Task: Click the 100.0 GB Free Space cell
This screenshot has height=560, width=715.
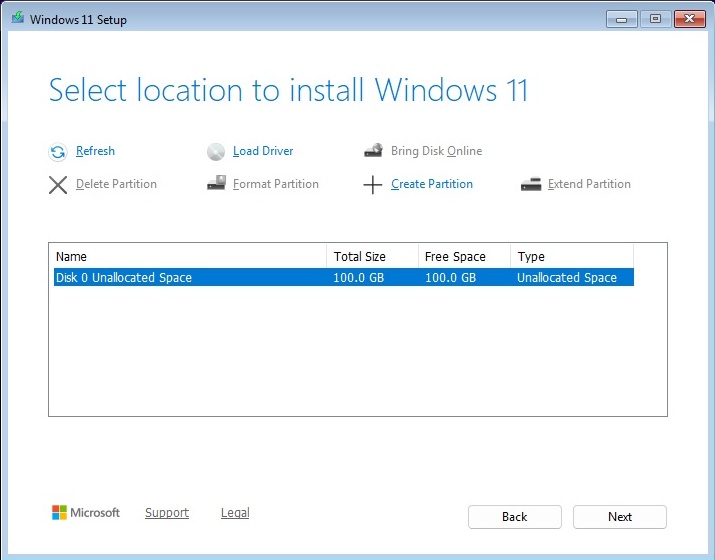Action: pos(451,277)
